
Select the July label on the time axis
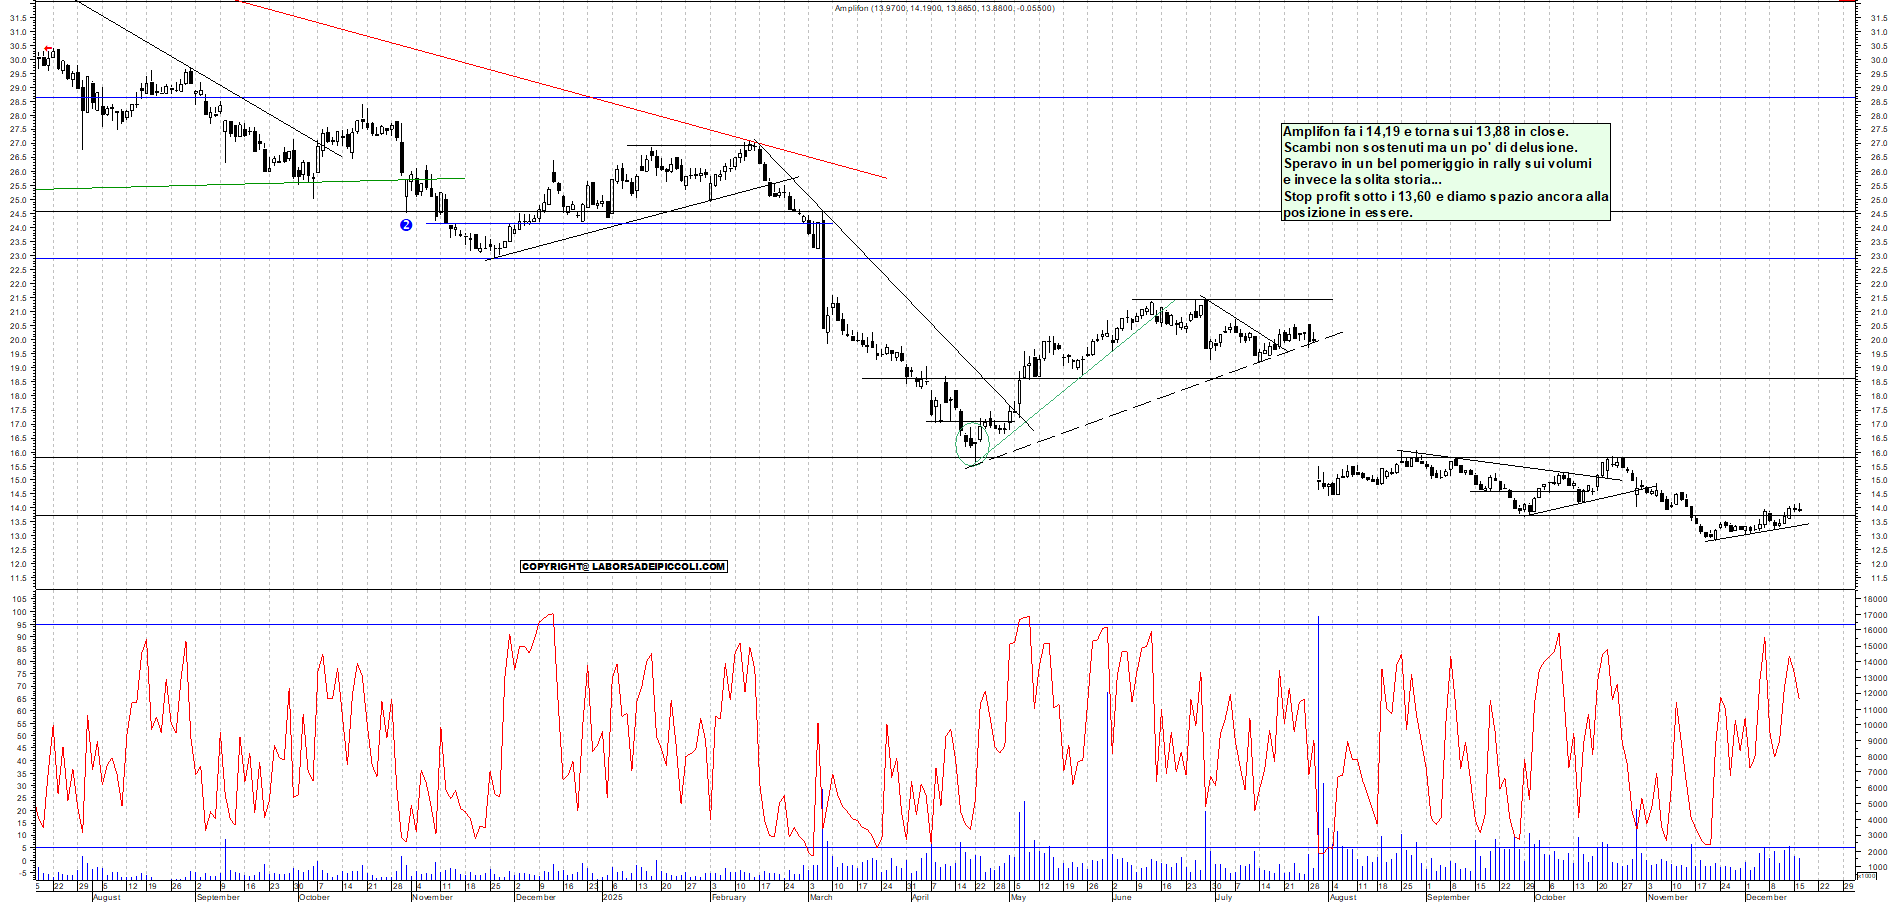point(1223,897)
